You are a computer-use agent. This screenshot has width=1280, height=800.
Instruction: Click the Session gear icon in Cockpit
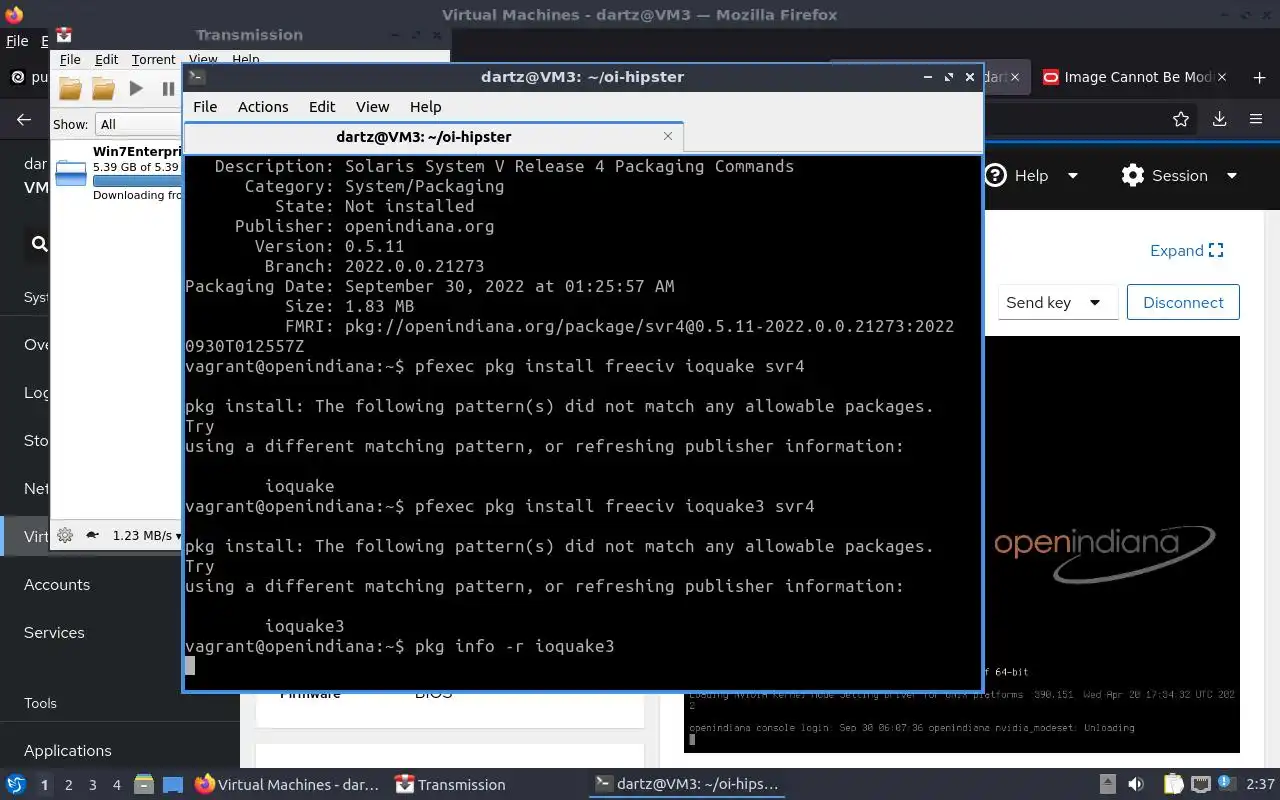(1132, 175)
